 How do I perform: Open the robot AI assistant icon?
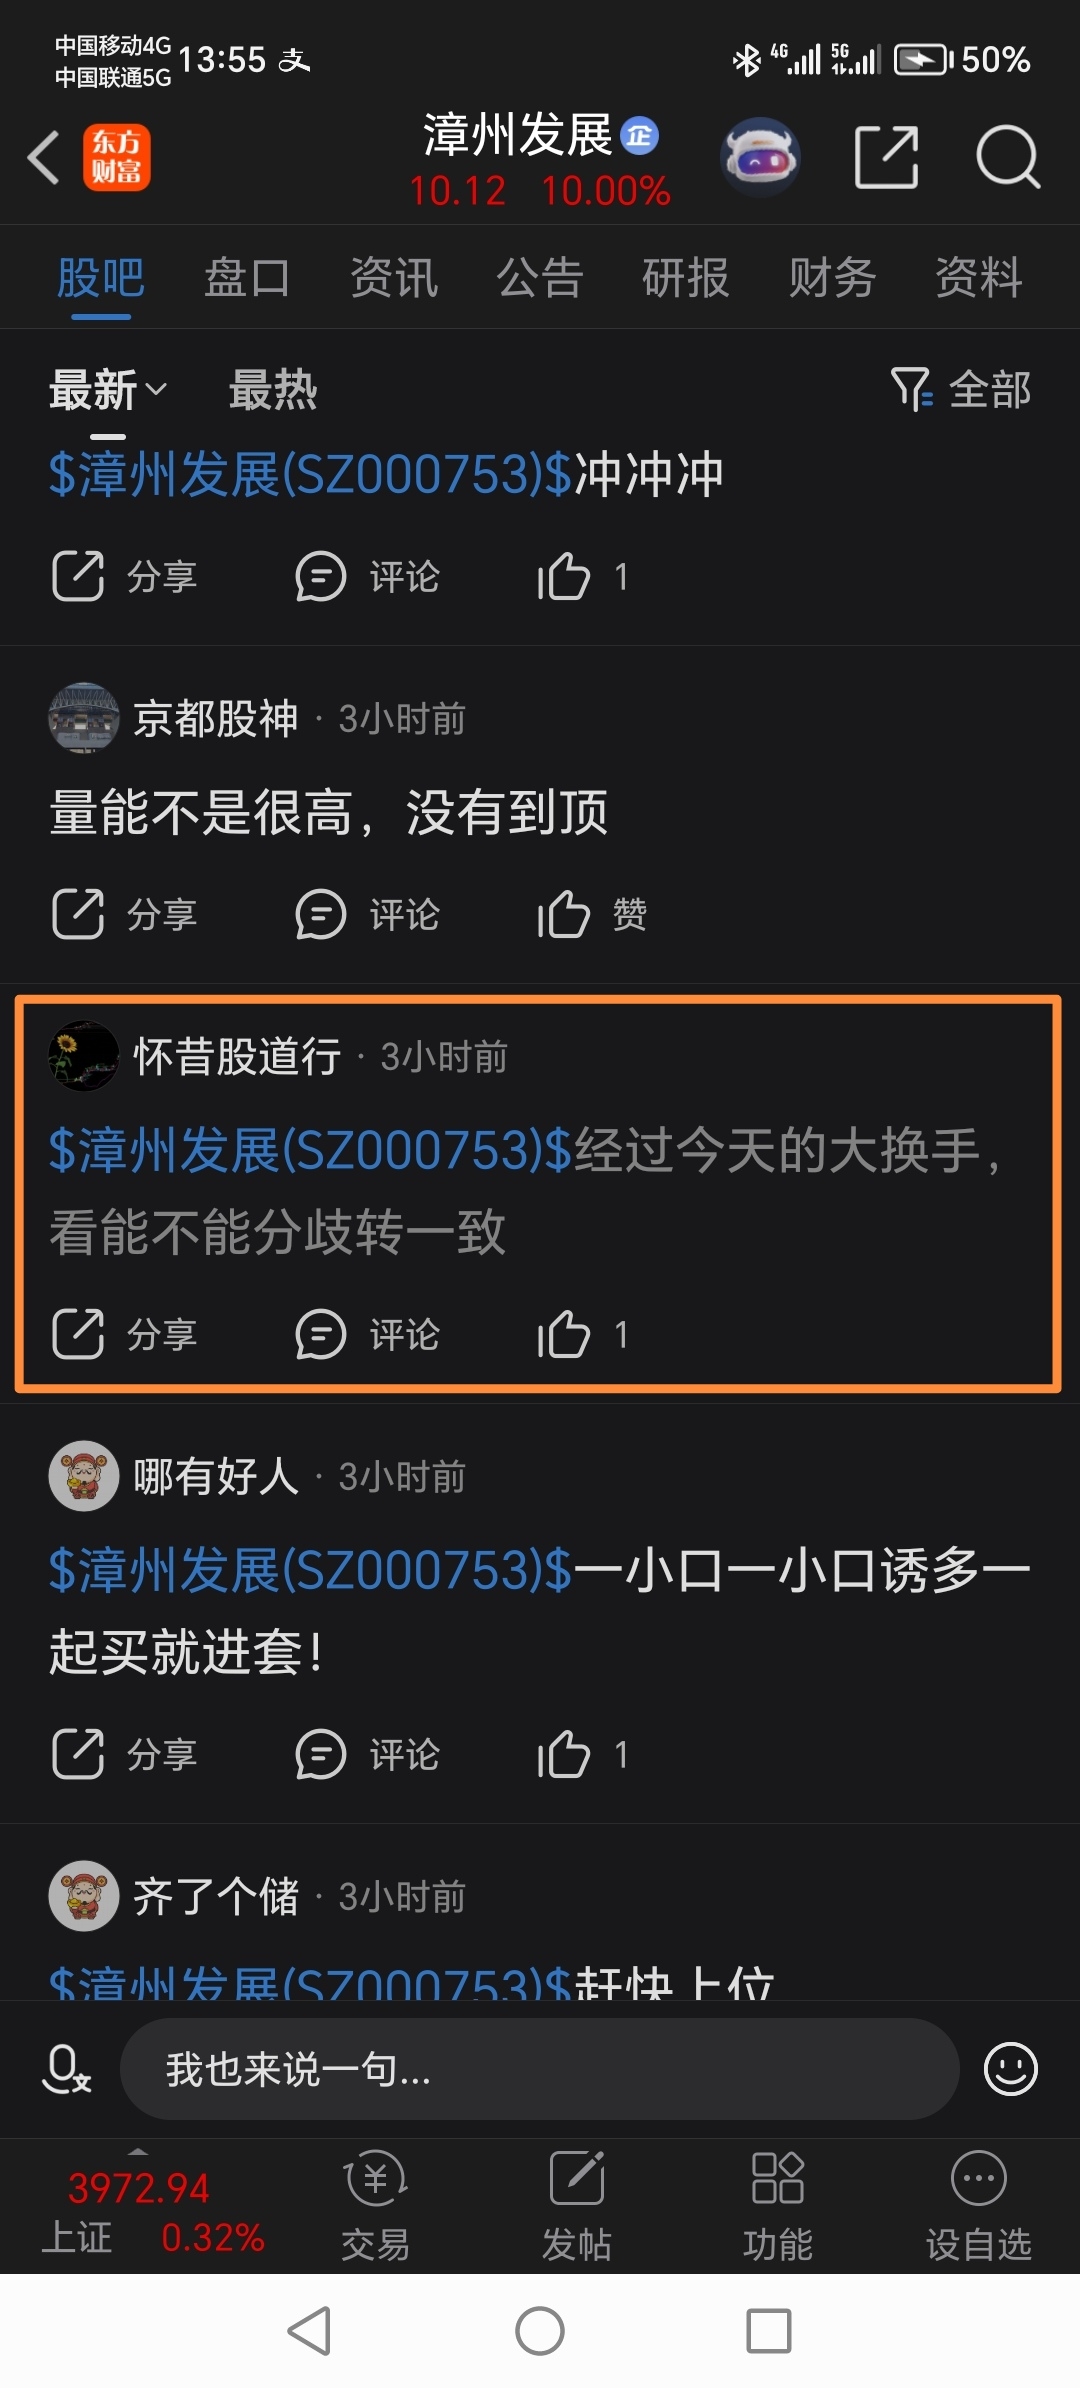[760, 157]
